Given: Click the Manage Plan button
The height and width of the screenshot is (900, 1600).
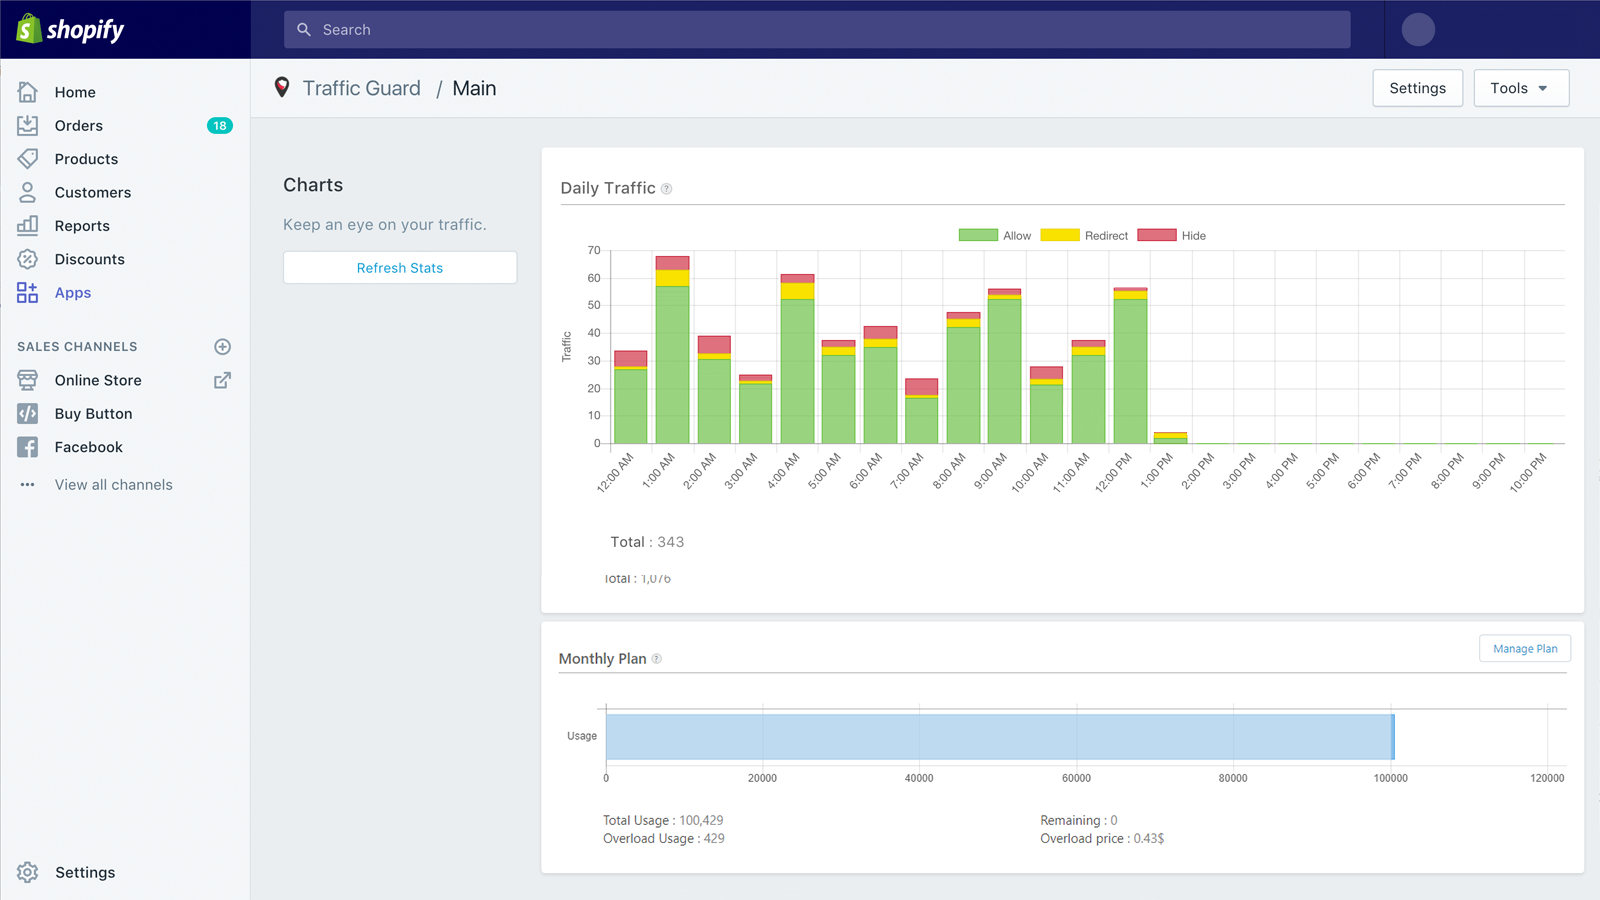Looking at the screenshot, I should coord(1525,649).
